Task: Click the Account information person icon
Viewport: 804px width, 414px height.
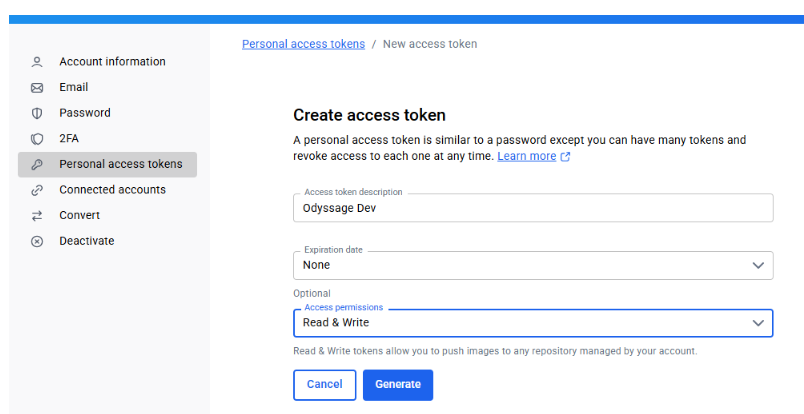Action: point(37,62)
